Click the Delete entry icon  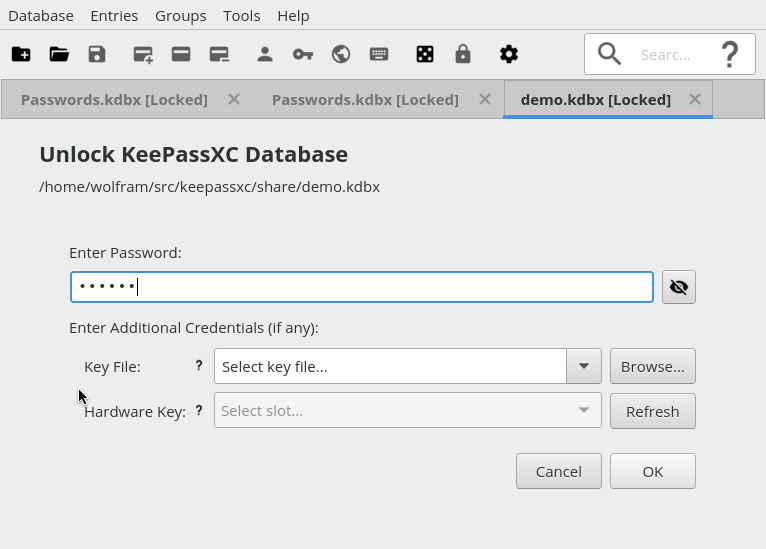pyautogui.click(x=219, y=54)
